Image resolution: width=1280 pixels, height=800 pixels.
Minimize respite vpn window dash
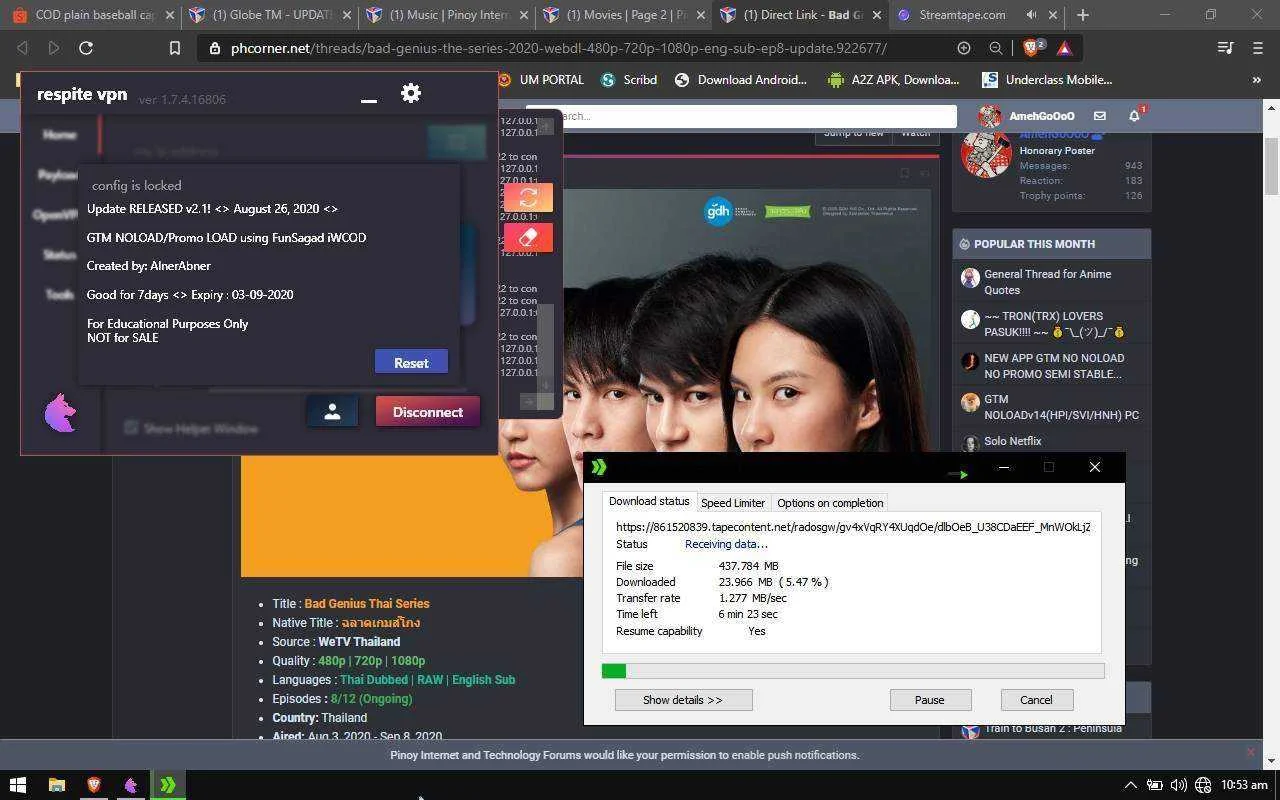[x=369, y=99]
